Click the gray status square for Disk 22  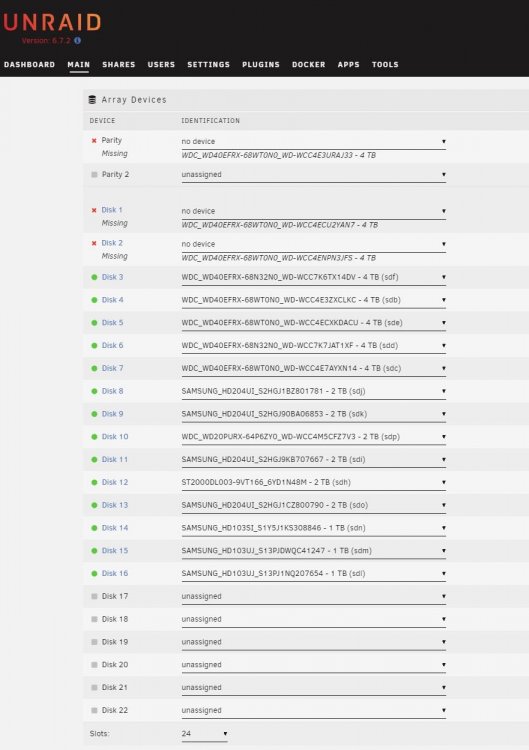point(94,710)
